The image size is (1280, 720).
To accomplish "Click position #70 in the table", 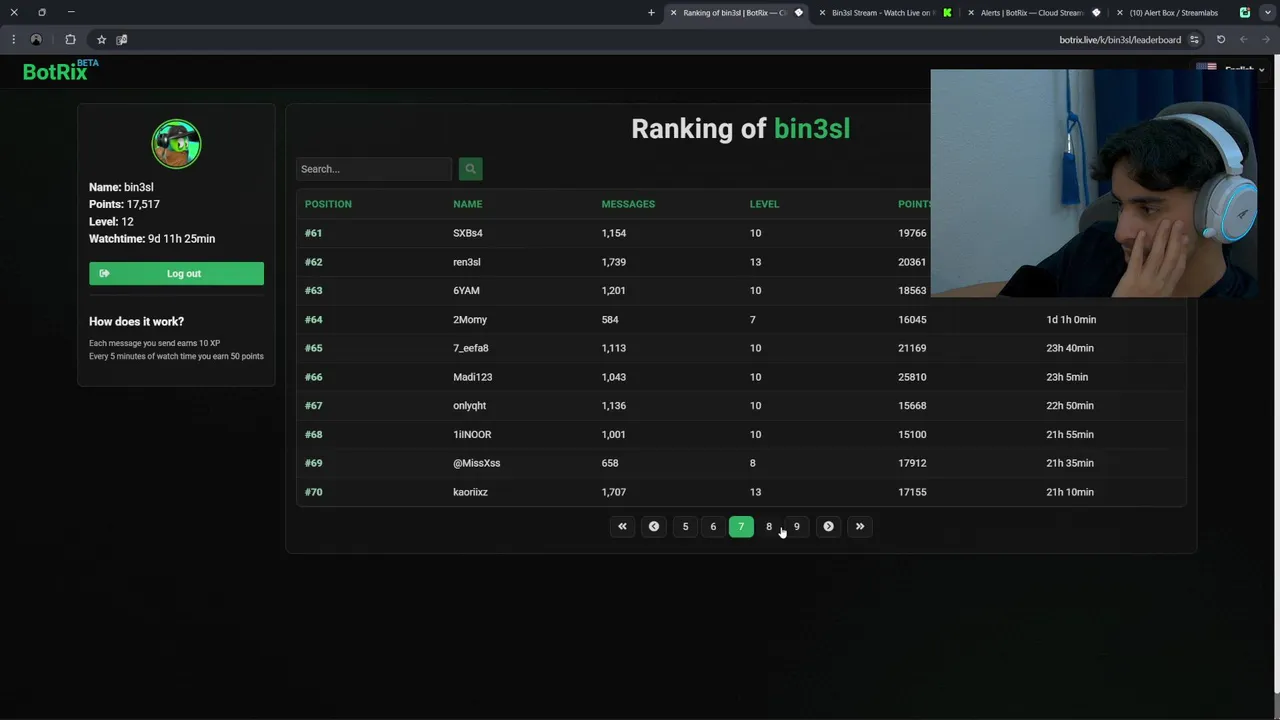I will click(313, 492).
